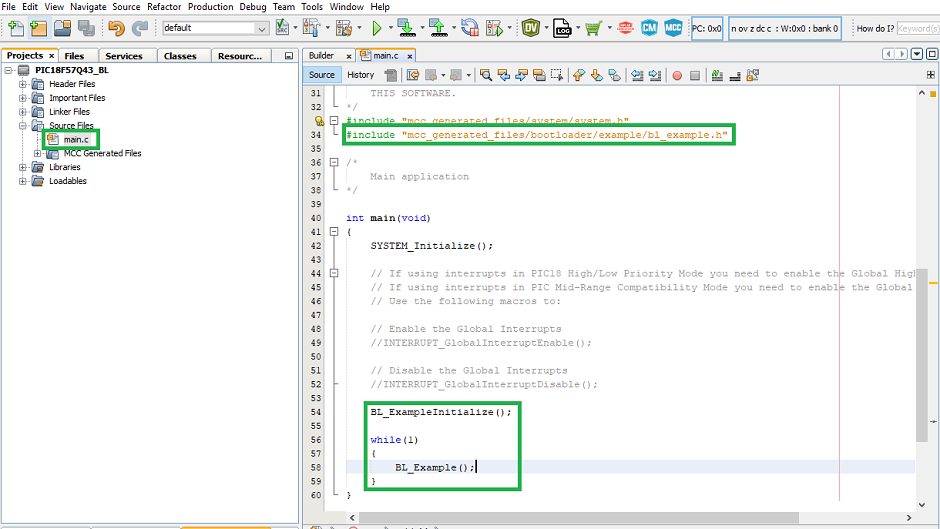
Task: Open the Services panel tab
Action: pyautogui.click(x=124, y=56)
